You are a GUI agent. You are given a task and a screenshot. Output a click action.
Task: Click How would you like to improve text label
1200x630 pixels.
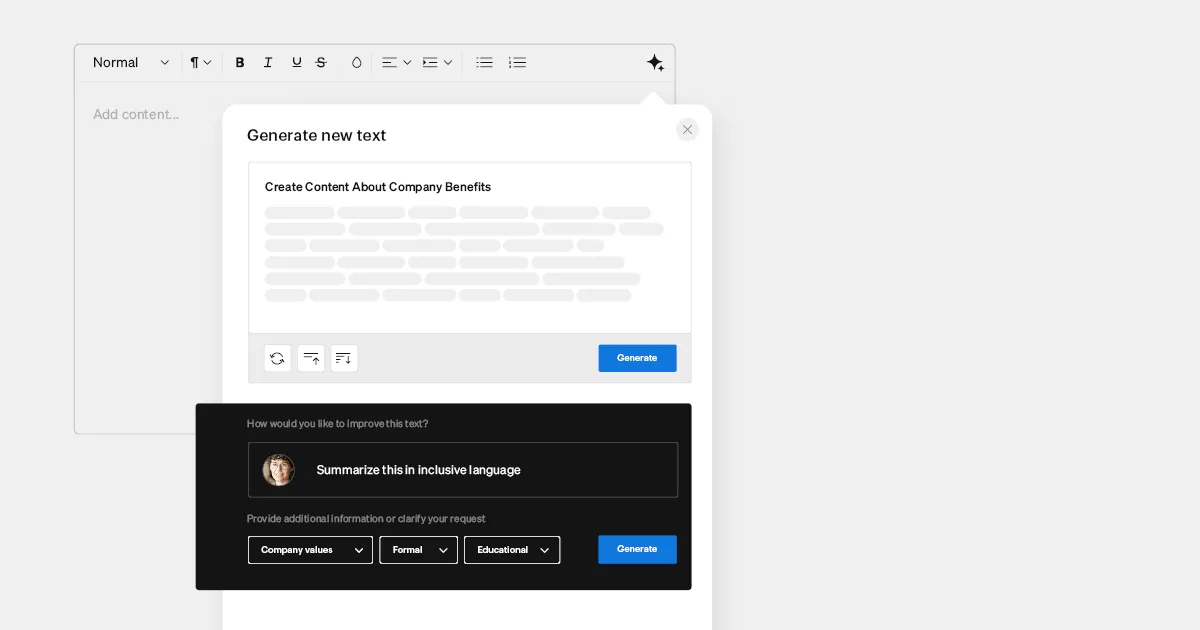coord(337,424)
